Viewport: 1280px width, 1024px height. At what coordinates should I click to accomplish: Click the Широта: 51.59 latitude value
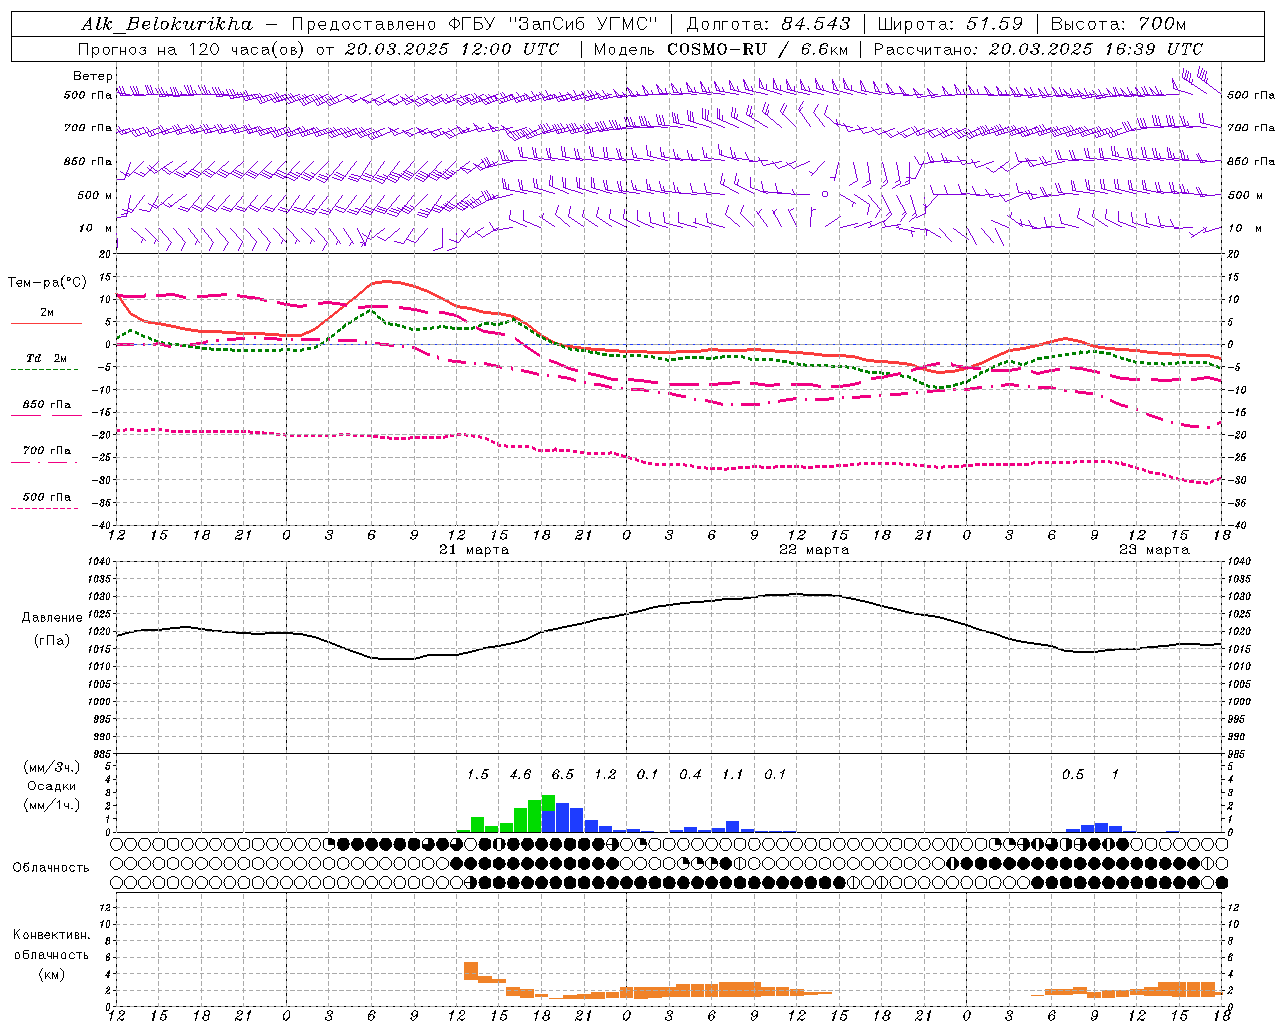[x=950, y=23]
